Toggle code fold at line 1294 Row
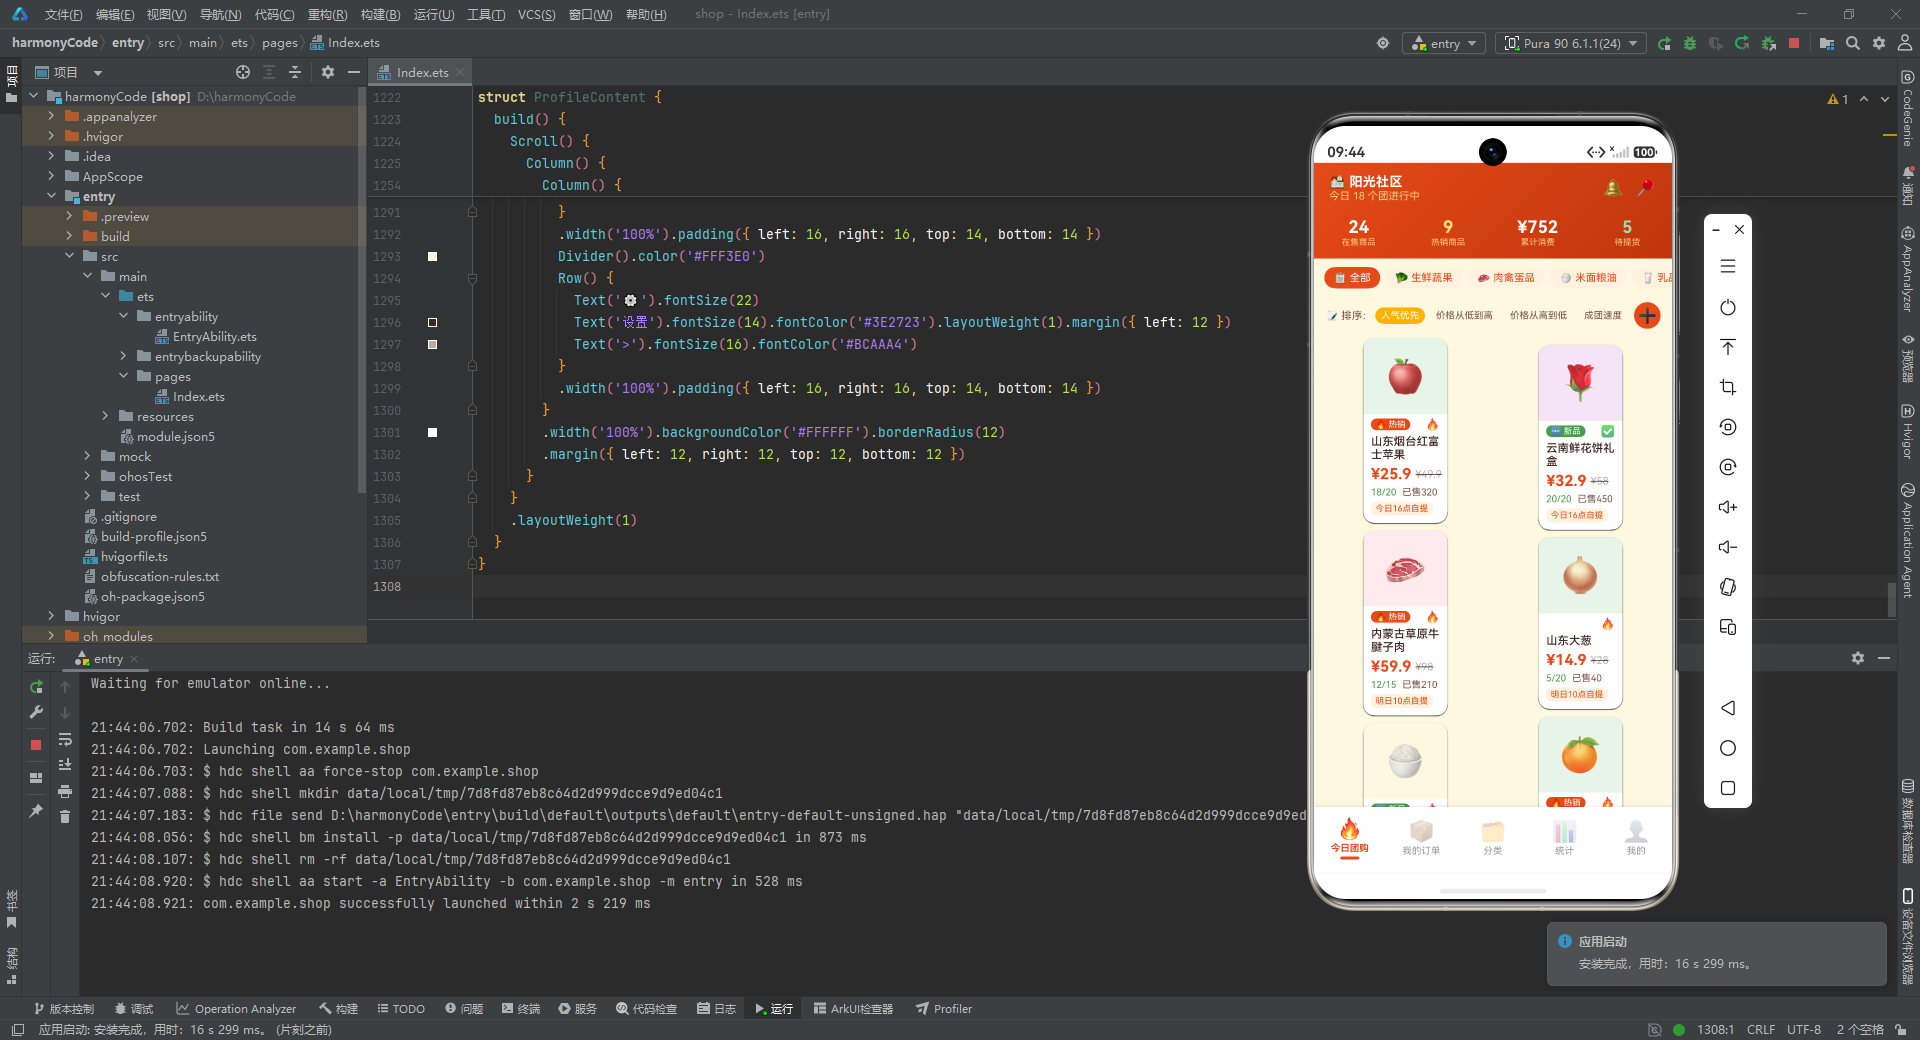1920x1040 pixels. 472,278
